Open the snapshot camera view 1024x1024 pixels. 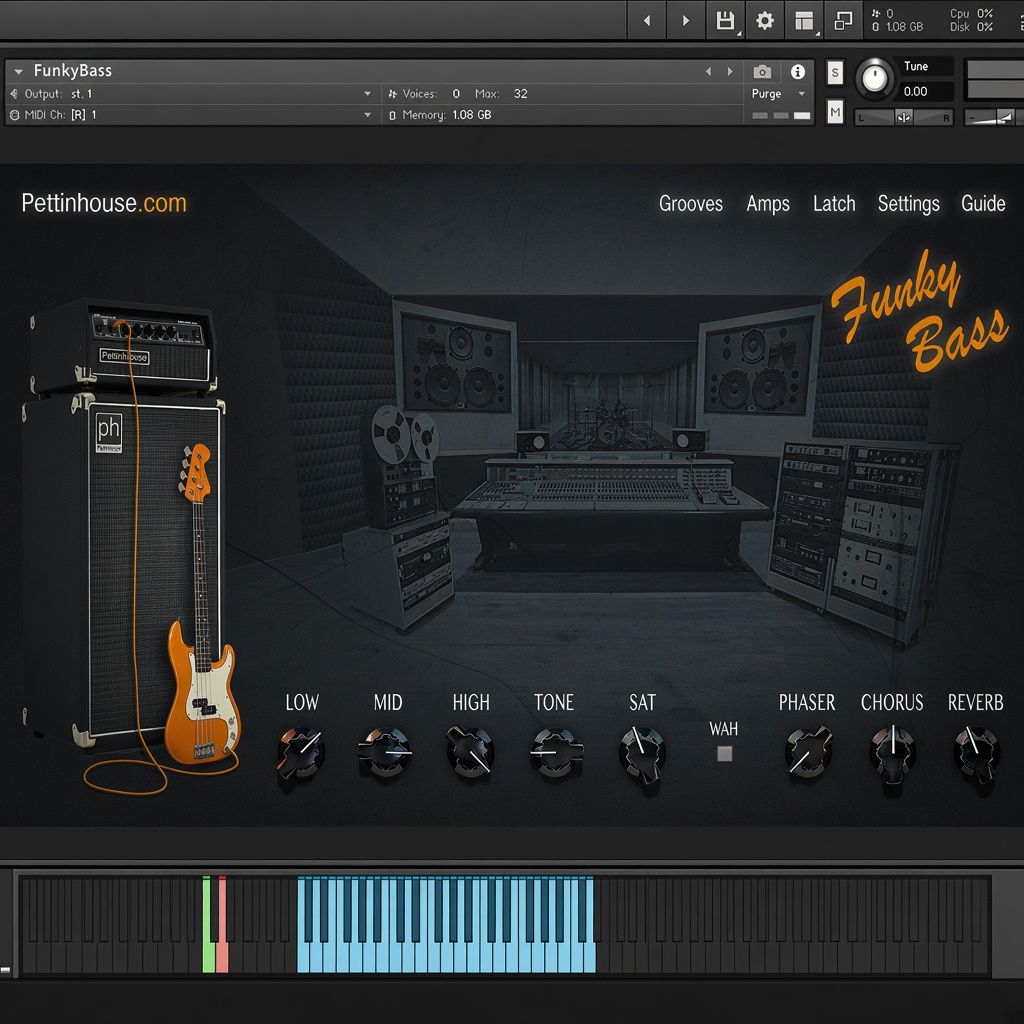[x=762, y=72]
